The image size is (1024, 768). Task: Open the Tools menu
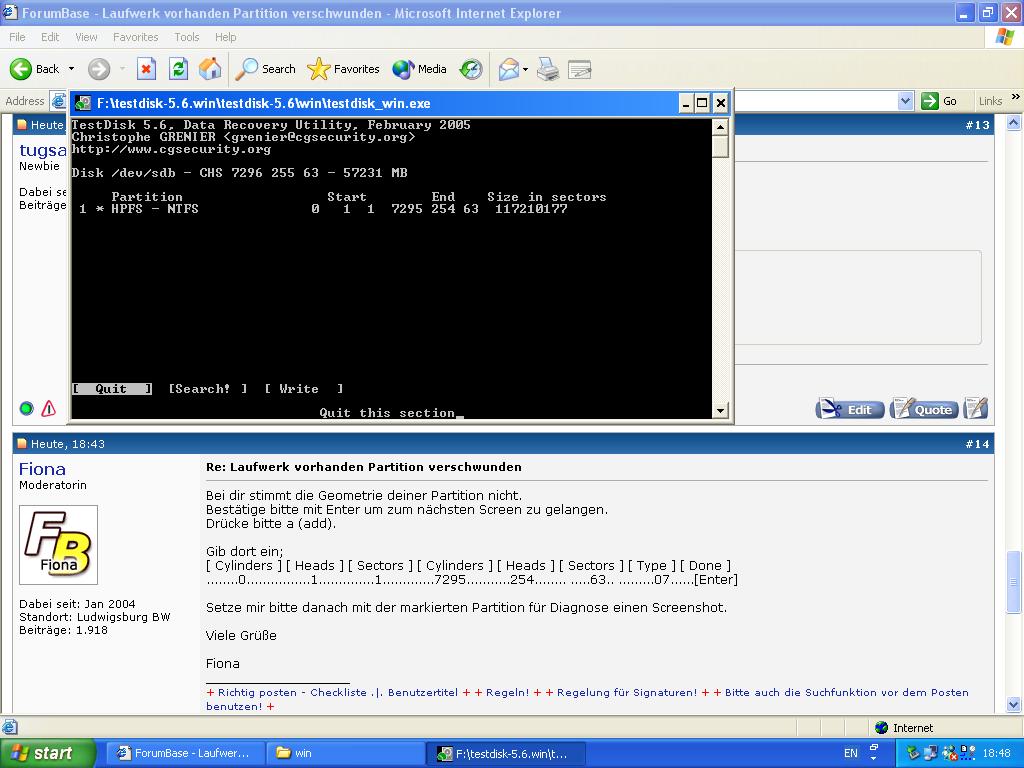click(187, 37)
